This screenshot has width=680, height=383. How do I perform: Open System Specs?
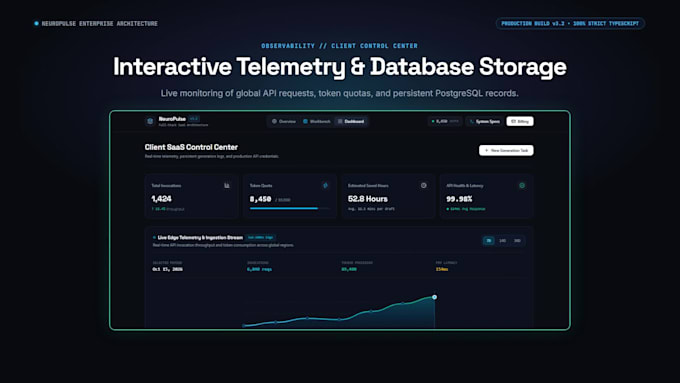[484, 121]
